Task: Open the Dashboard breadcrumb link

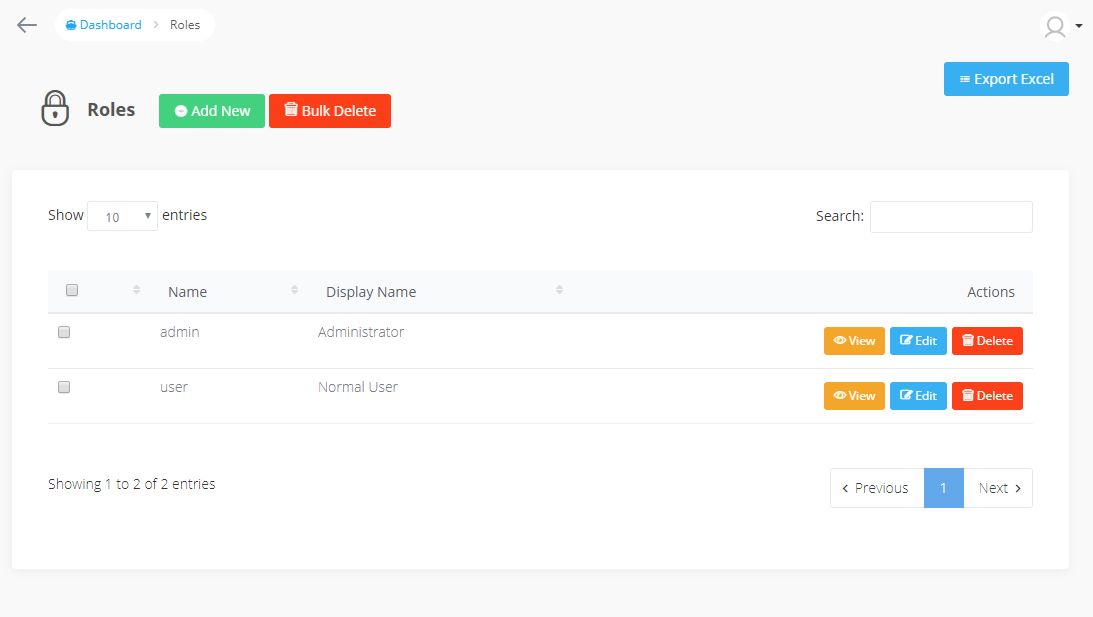Action: click(x=104, y=25)
